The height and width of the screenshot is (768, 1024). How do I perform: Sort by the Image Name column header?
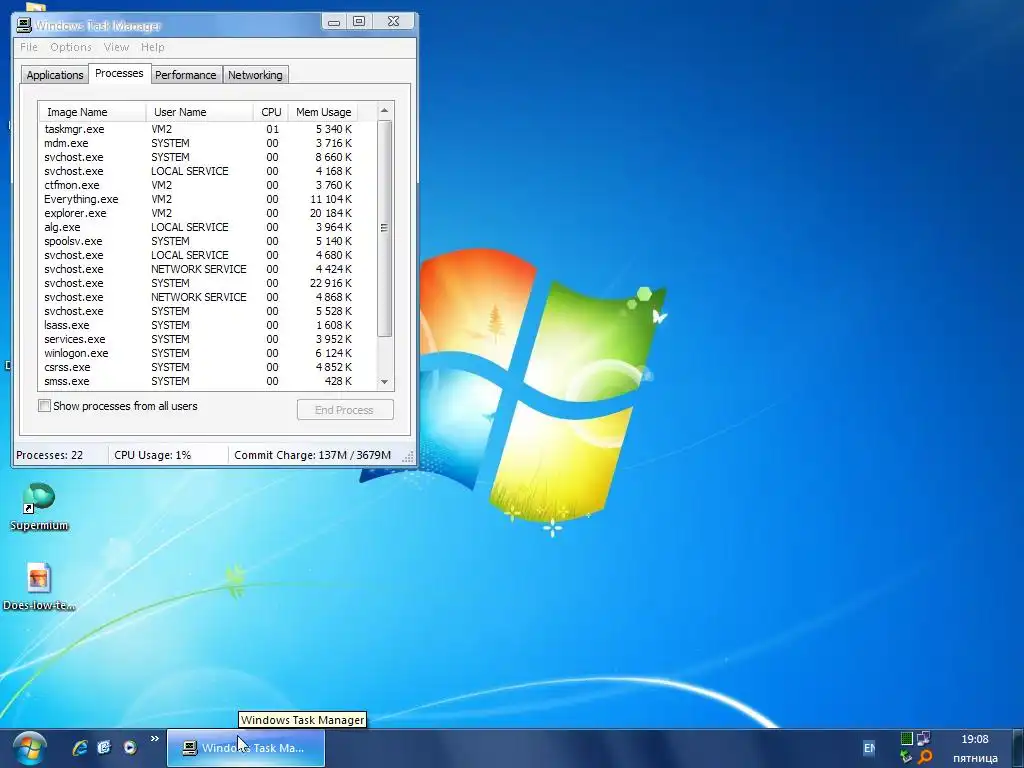[x=92, y=112]
